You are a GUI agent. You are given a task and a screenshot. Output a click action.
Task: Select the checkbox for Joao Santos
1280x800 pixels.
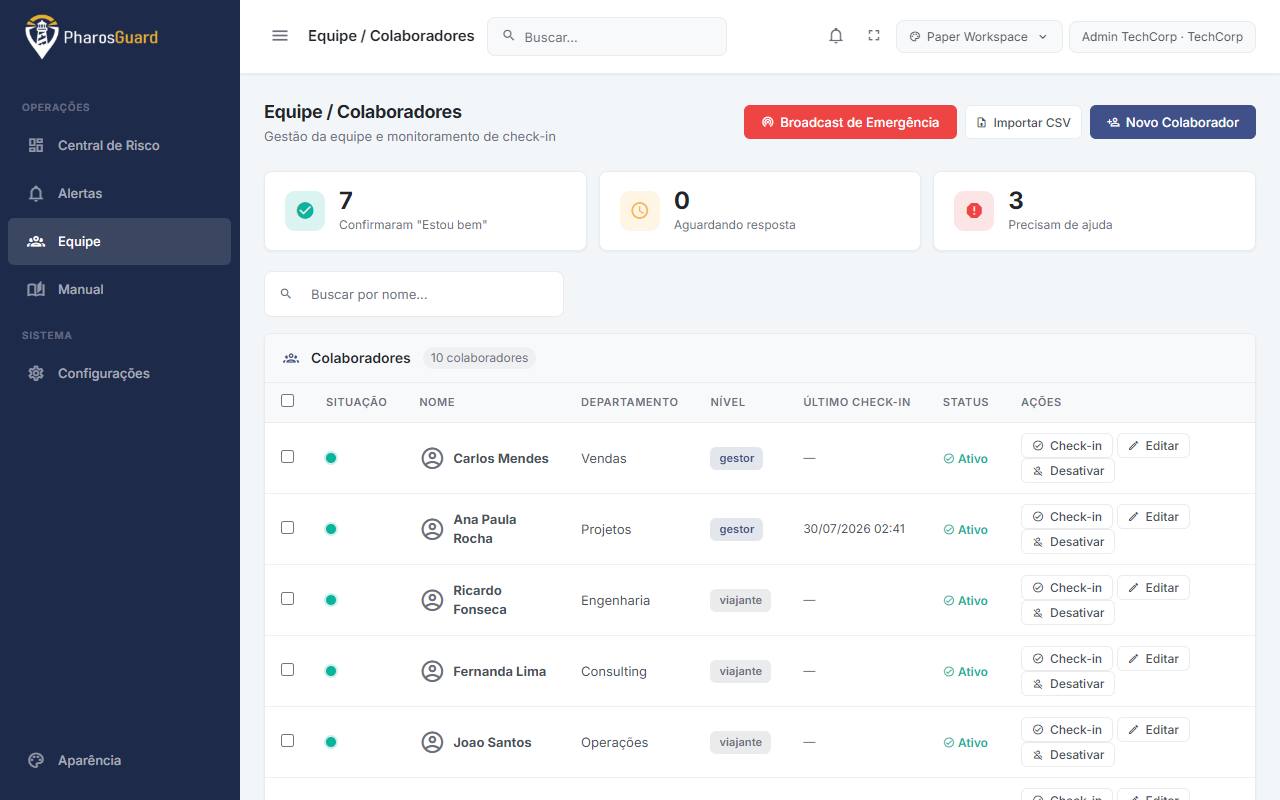[288, 741]
